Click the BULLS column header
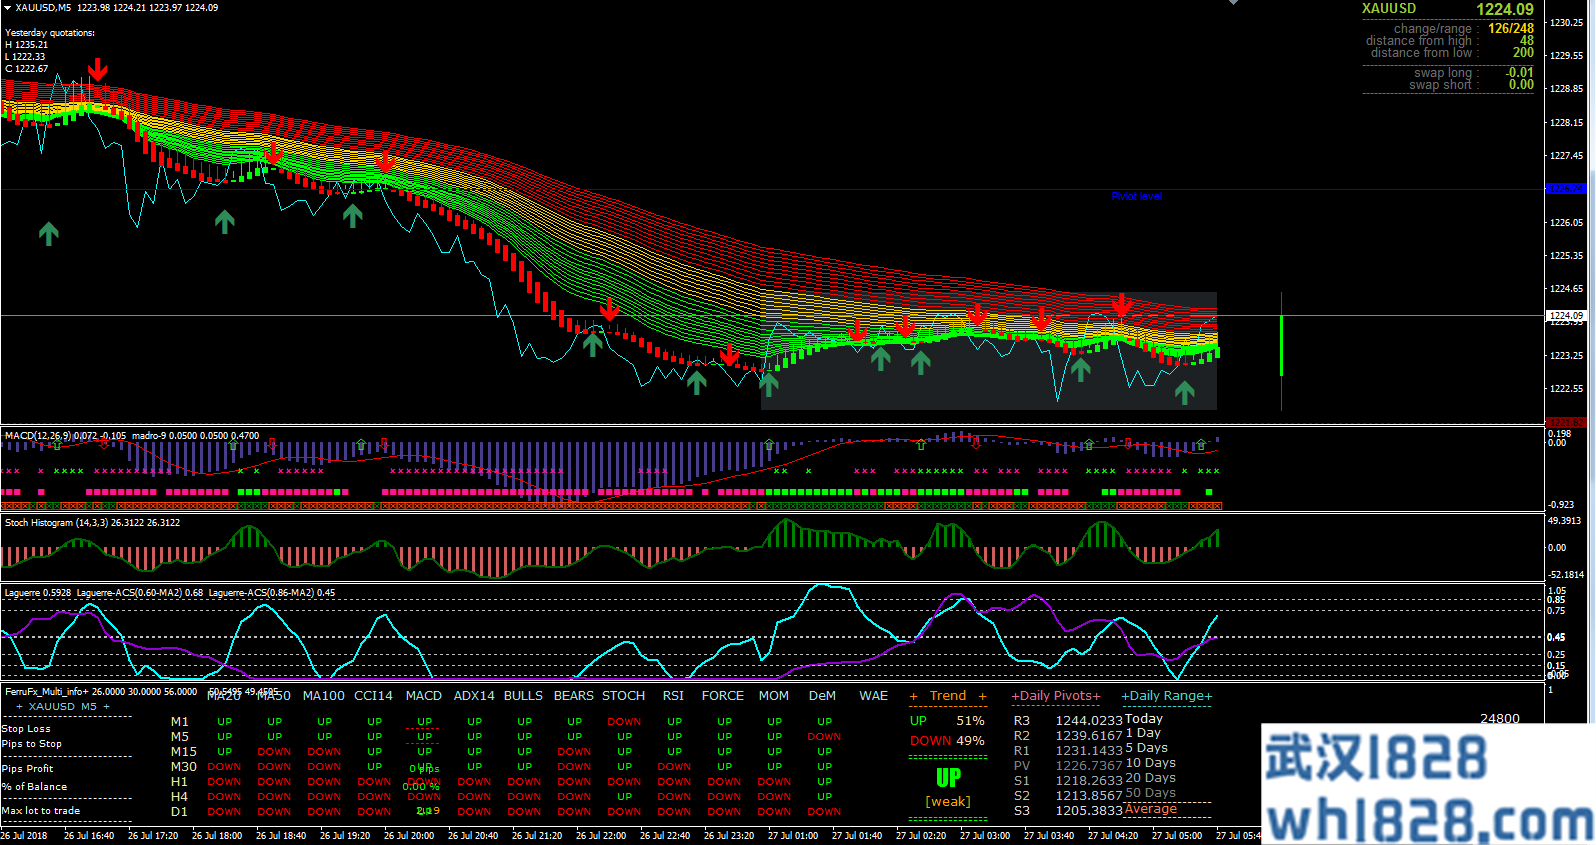Viewport: 1596px width, 845px height. click(524, 696)
